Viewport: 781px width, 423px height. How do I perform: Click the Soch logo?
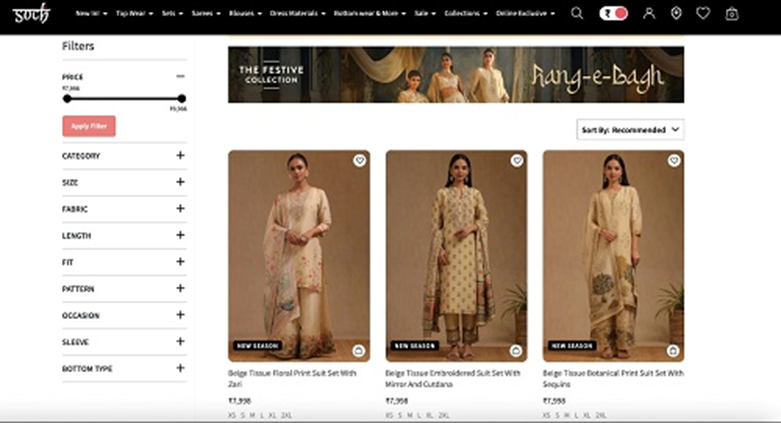[32, 14]
